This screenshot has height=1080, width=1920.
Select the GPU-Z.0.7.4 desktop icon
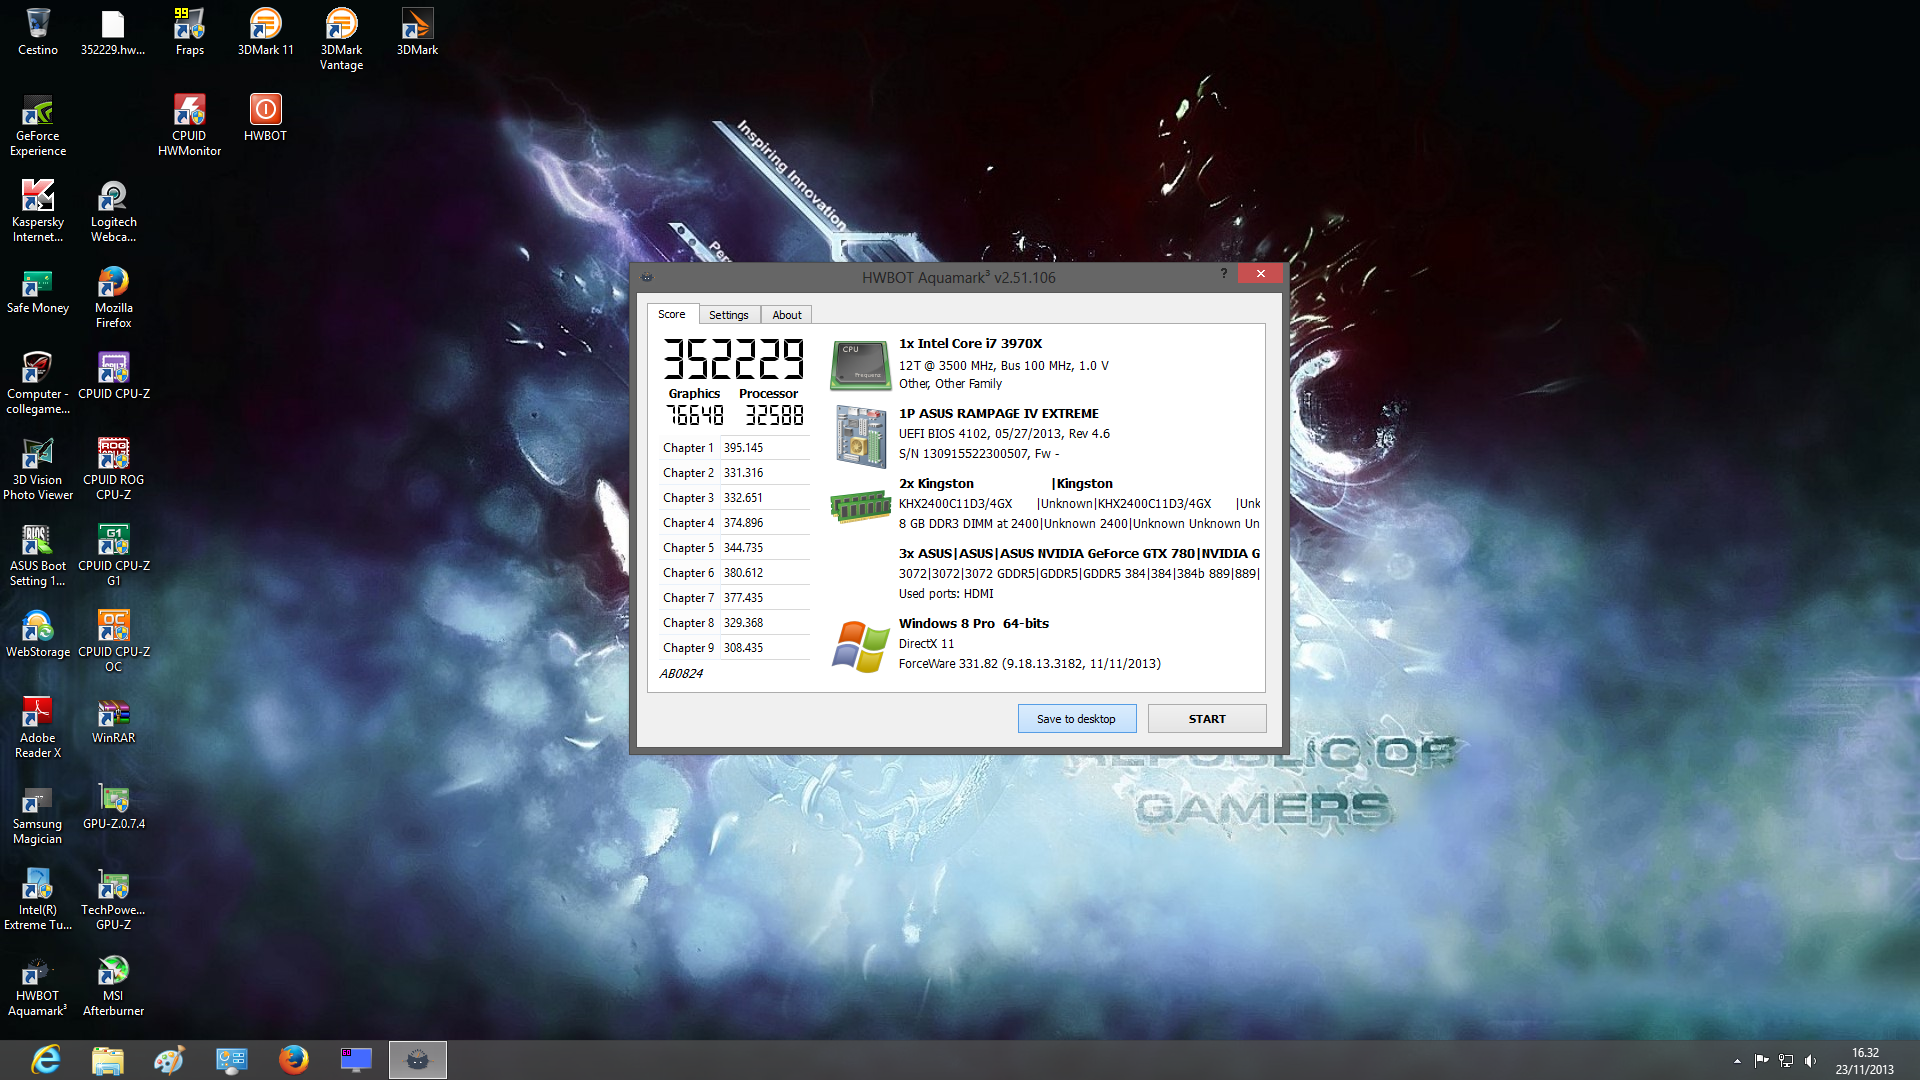coord(113,807)
